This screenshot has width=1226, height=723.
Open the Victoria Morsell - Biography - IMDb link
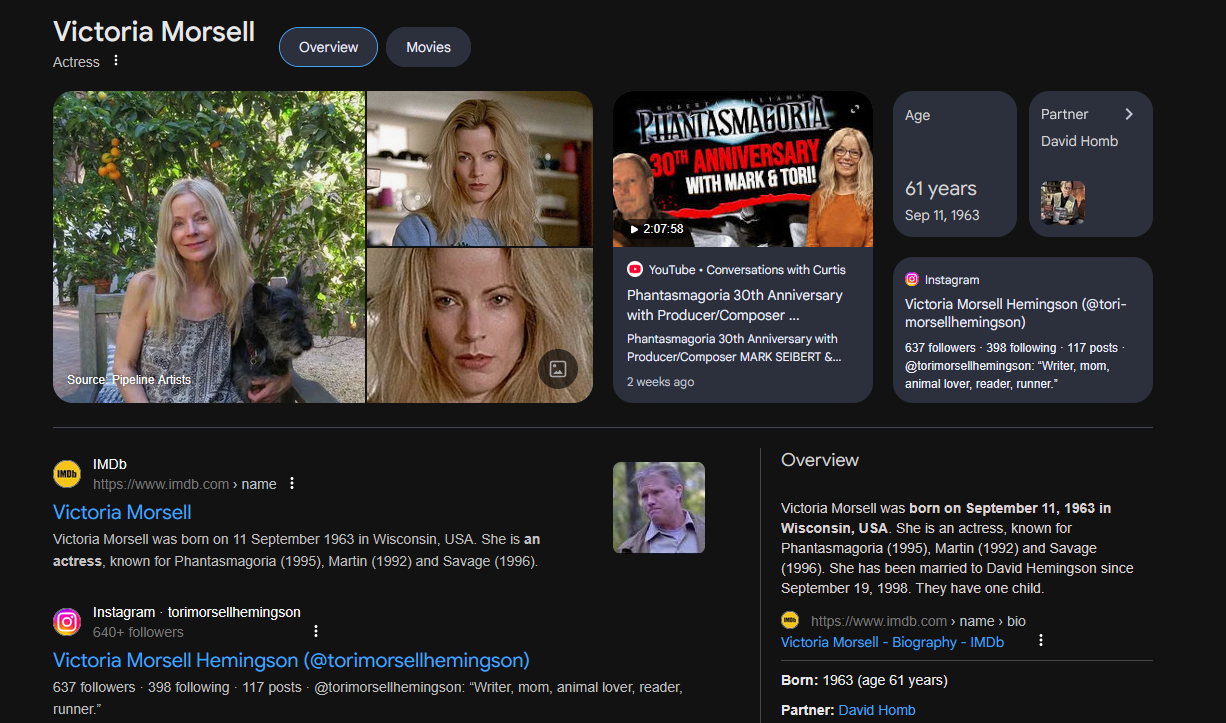(x=892, y=642)
